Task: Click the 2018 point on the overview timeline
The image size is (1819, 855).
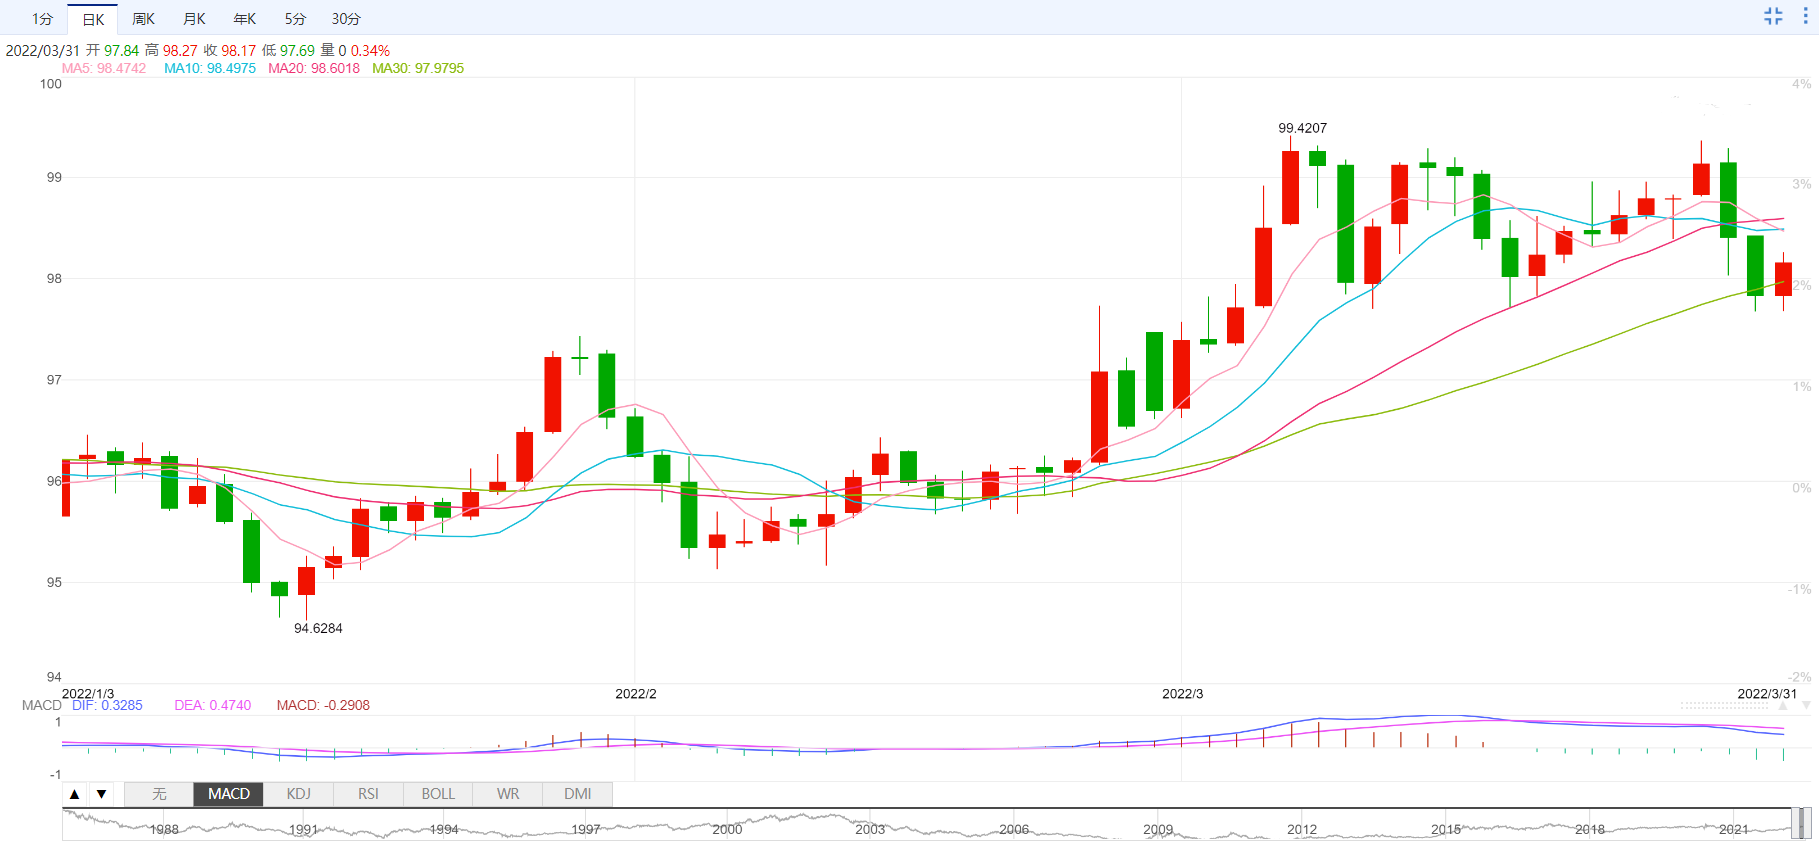Action: [1590, 830]
